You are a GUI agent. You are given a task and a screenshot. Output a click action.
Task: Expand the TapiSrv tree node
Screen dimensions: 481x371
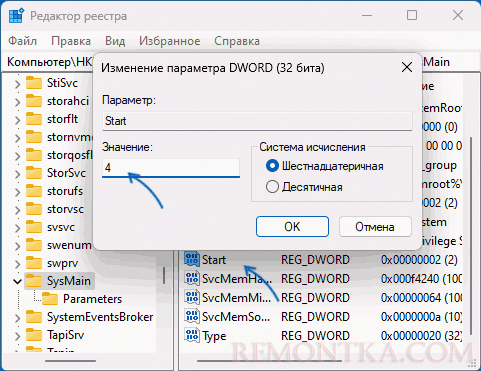[x=17, y=335]
